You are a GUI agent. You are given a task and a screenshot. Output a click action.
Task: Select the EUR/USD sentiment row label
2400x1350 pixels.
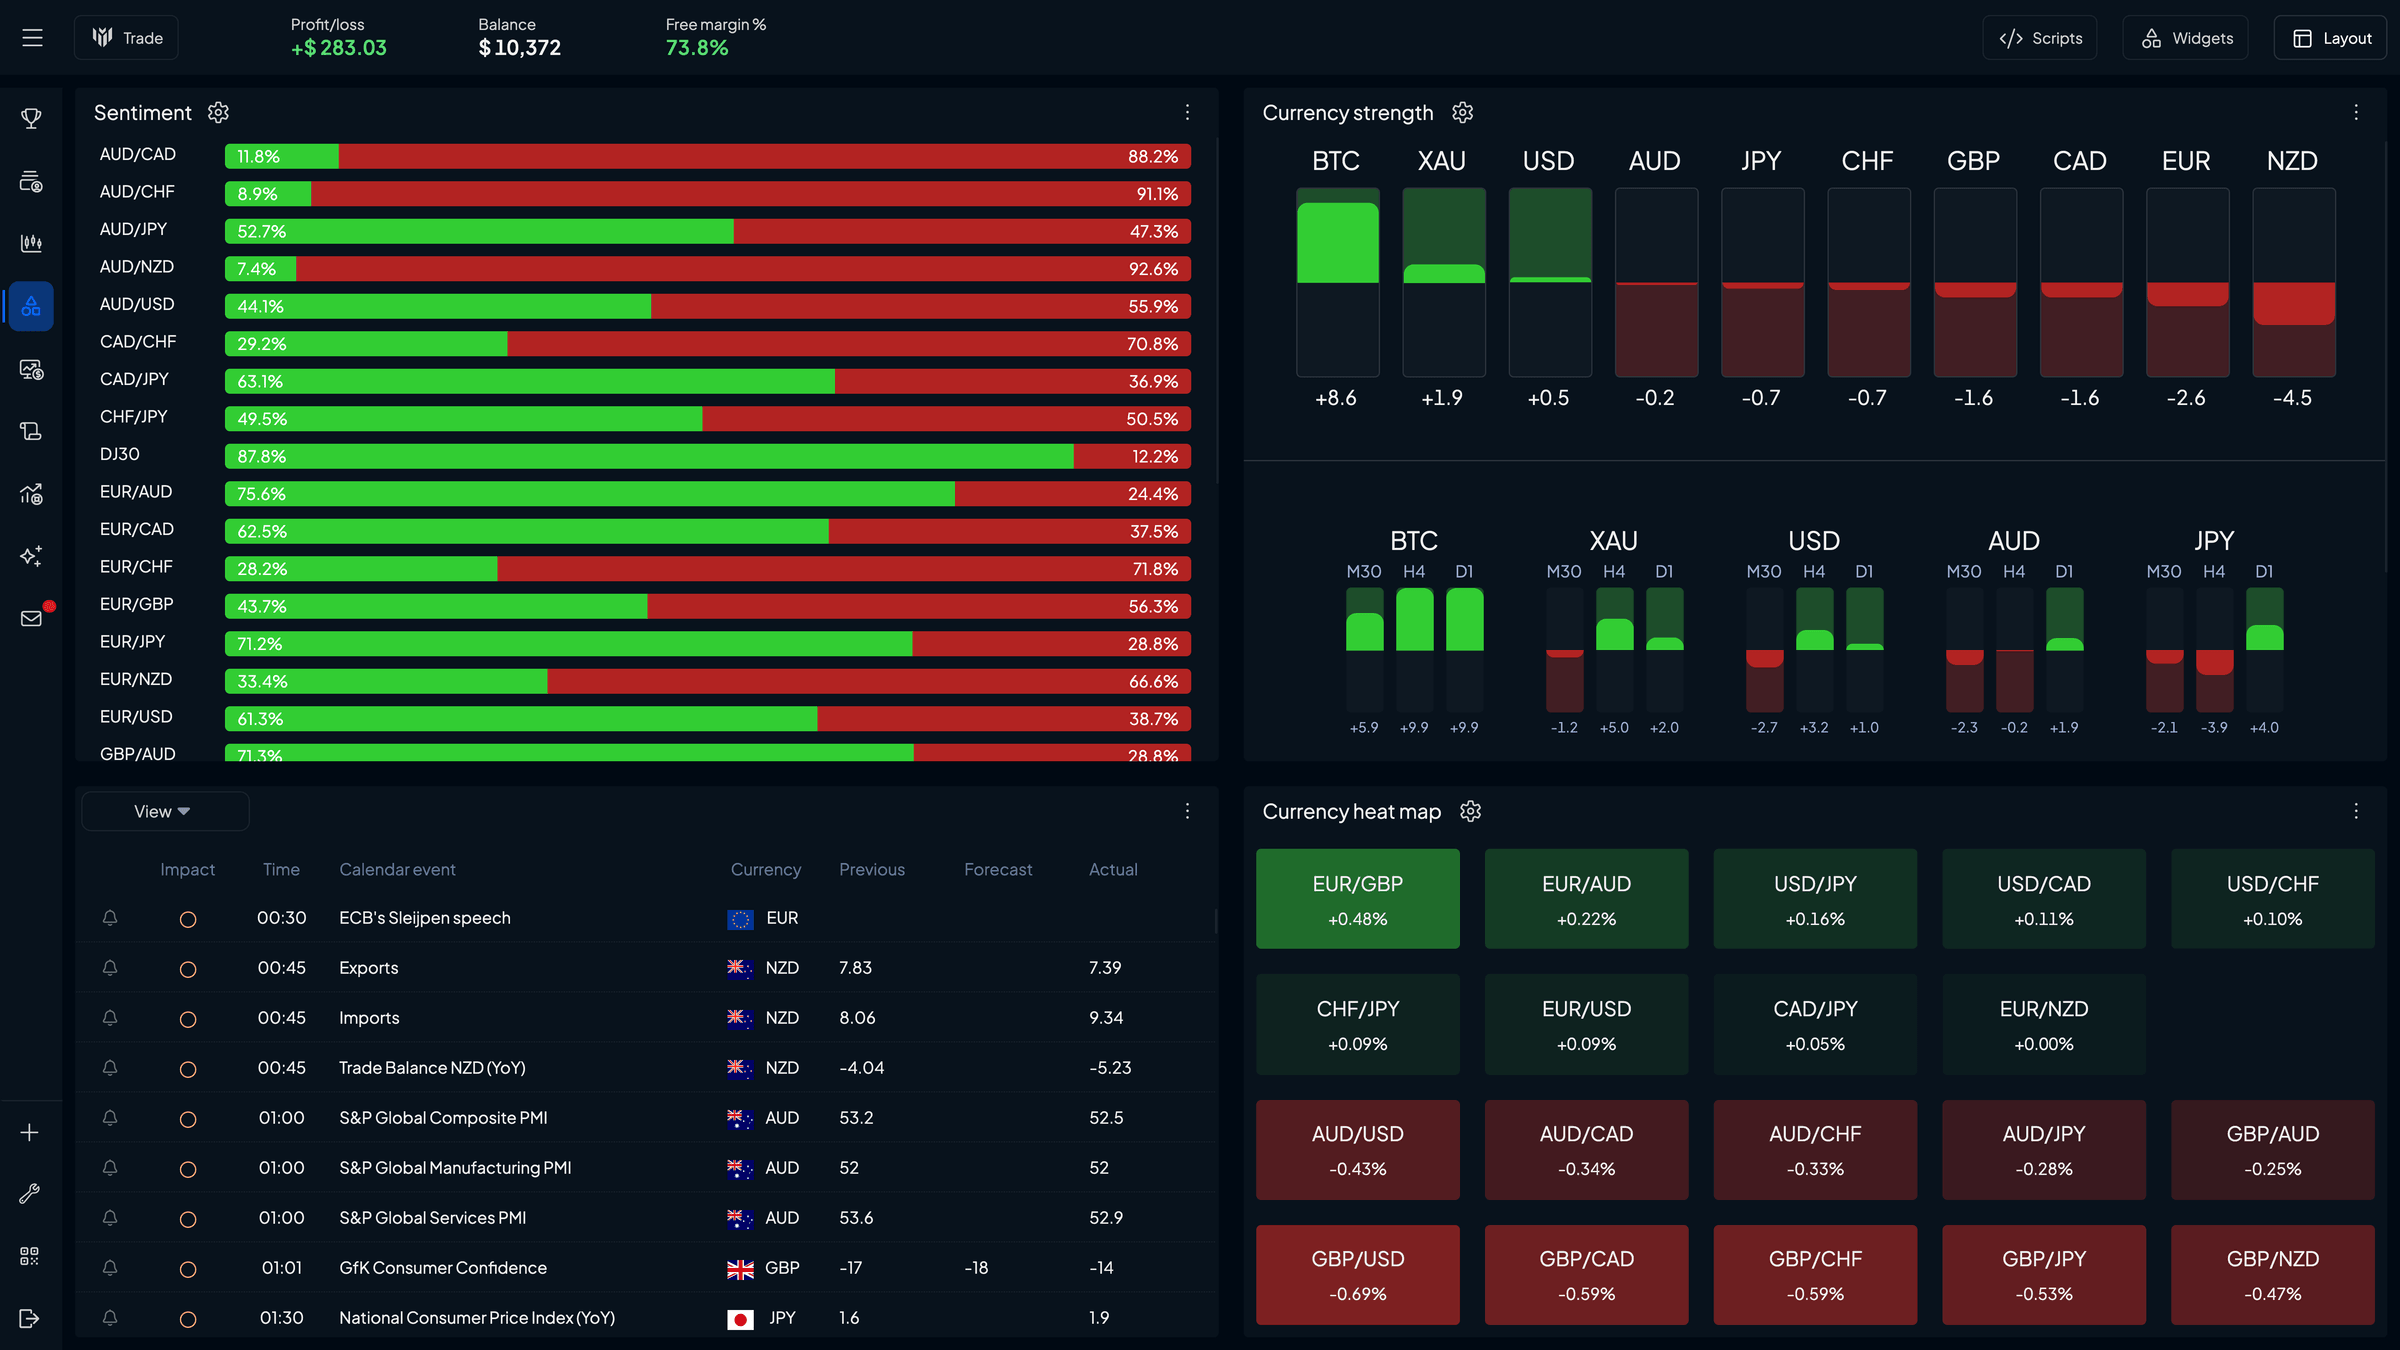tap(136, 717)
